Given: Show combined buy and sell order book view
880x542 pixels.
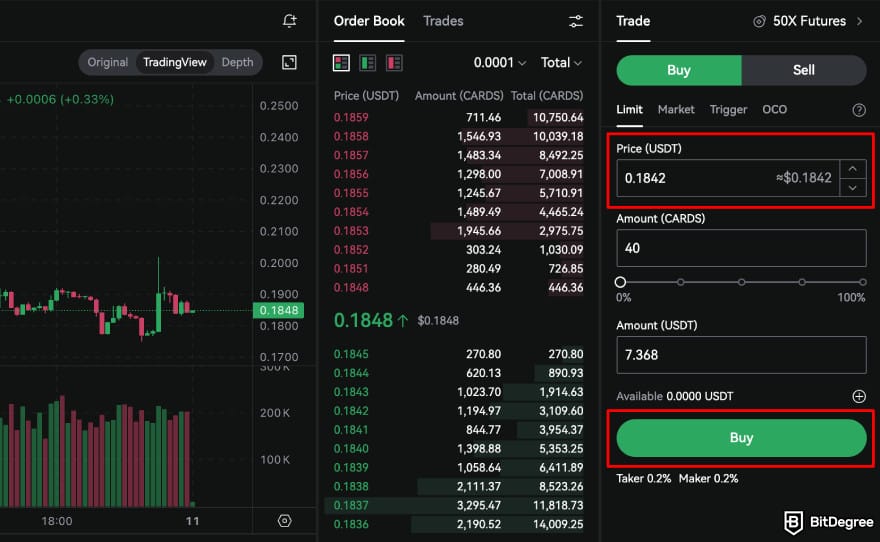Looking at the screenshot, I should click(341, 63).
